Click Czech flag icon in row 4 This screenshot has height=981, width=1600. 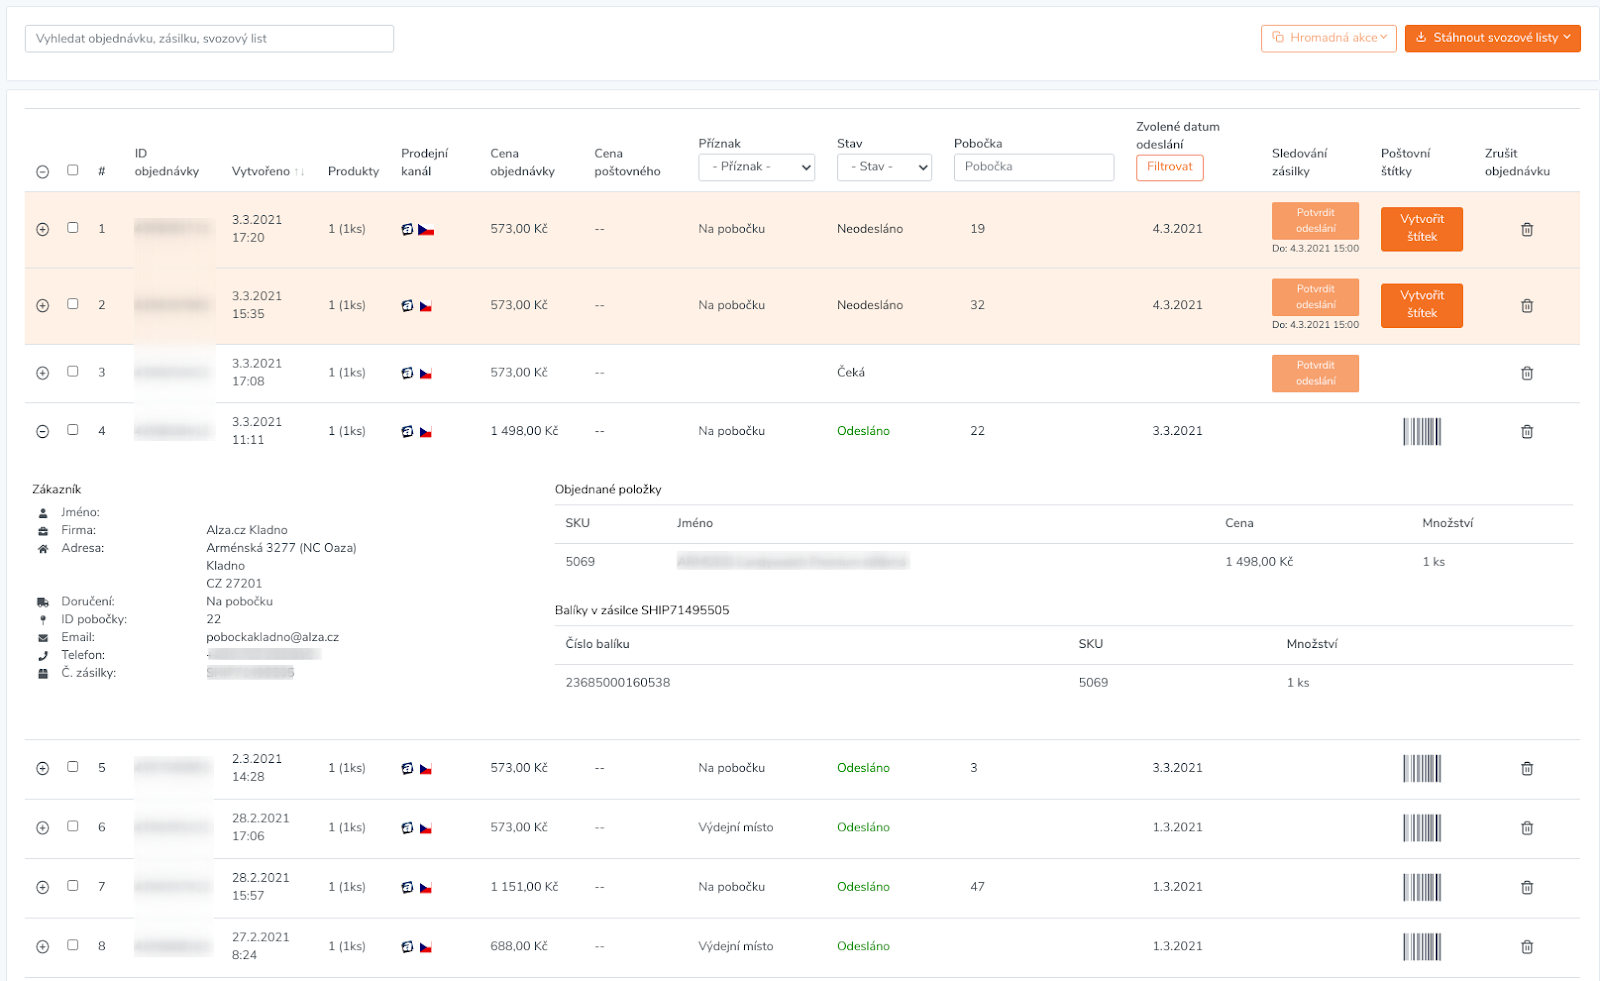(426, 432)
